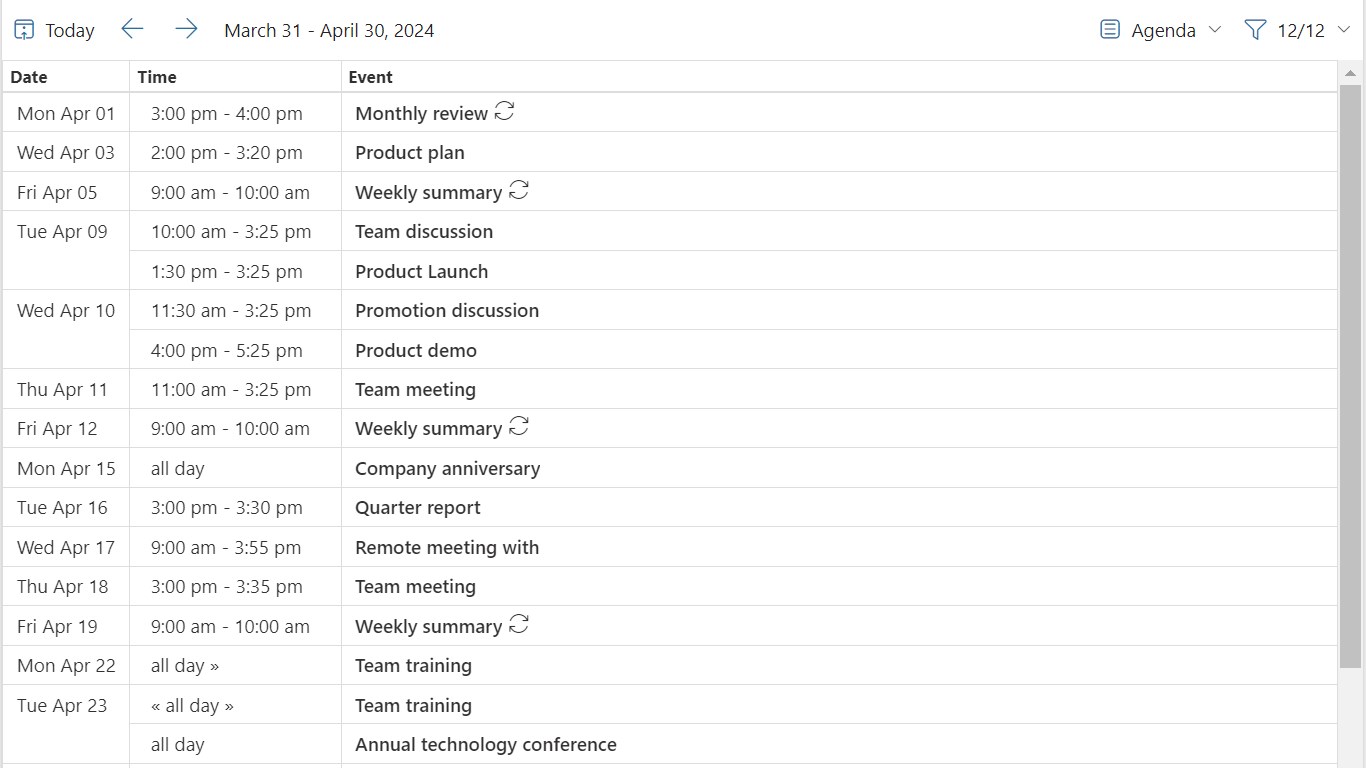
Task: Click recurrence icon on Apr 19 Weekly summary
Action: click(x=519, y=625)
